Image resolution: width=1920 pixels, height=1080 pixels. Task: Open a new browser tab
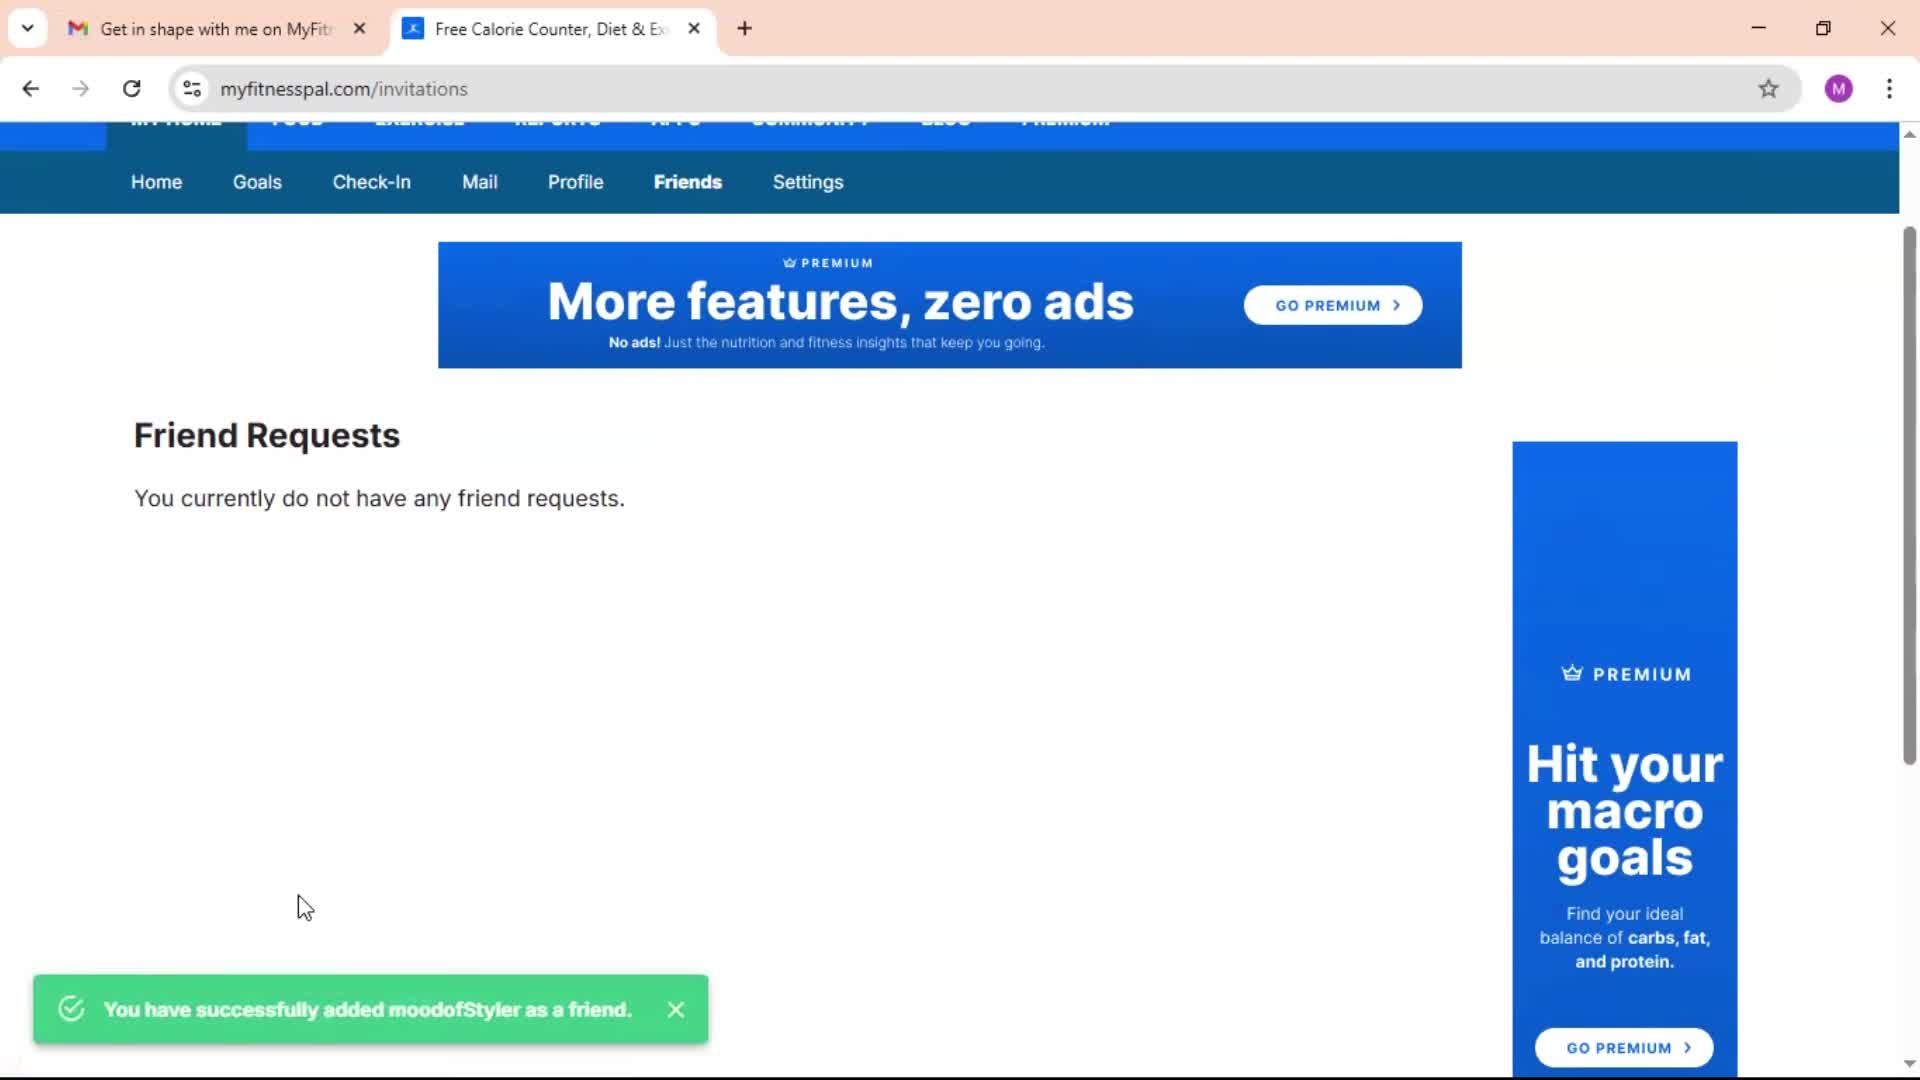[745, 29]
